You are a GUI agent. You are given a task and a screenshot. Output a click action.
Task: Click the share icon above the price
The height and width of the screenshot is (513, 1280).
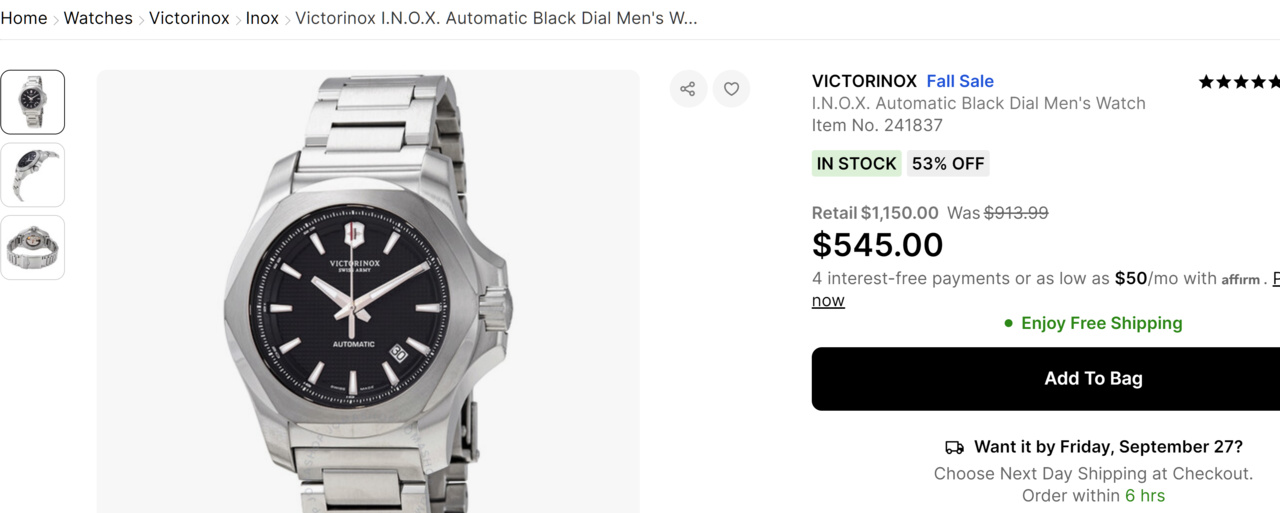click(688, 89)
